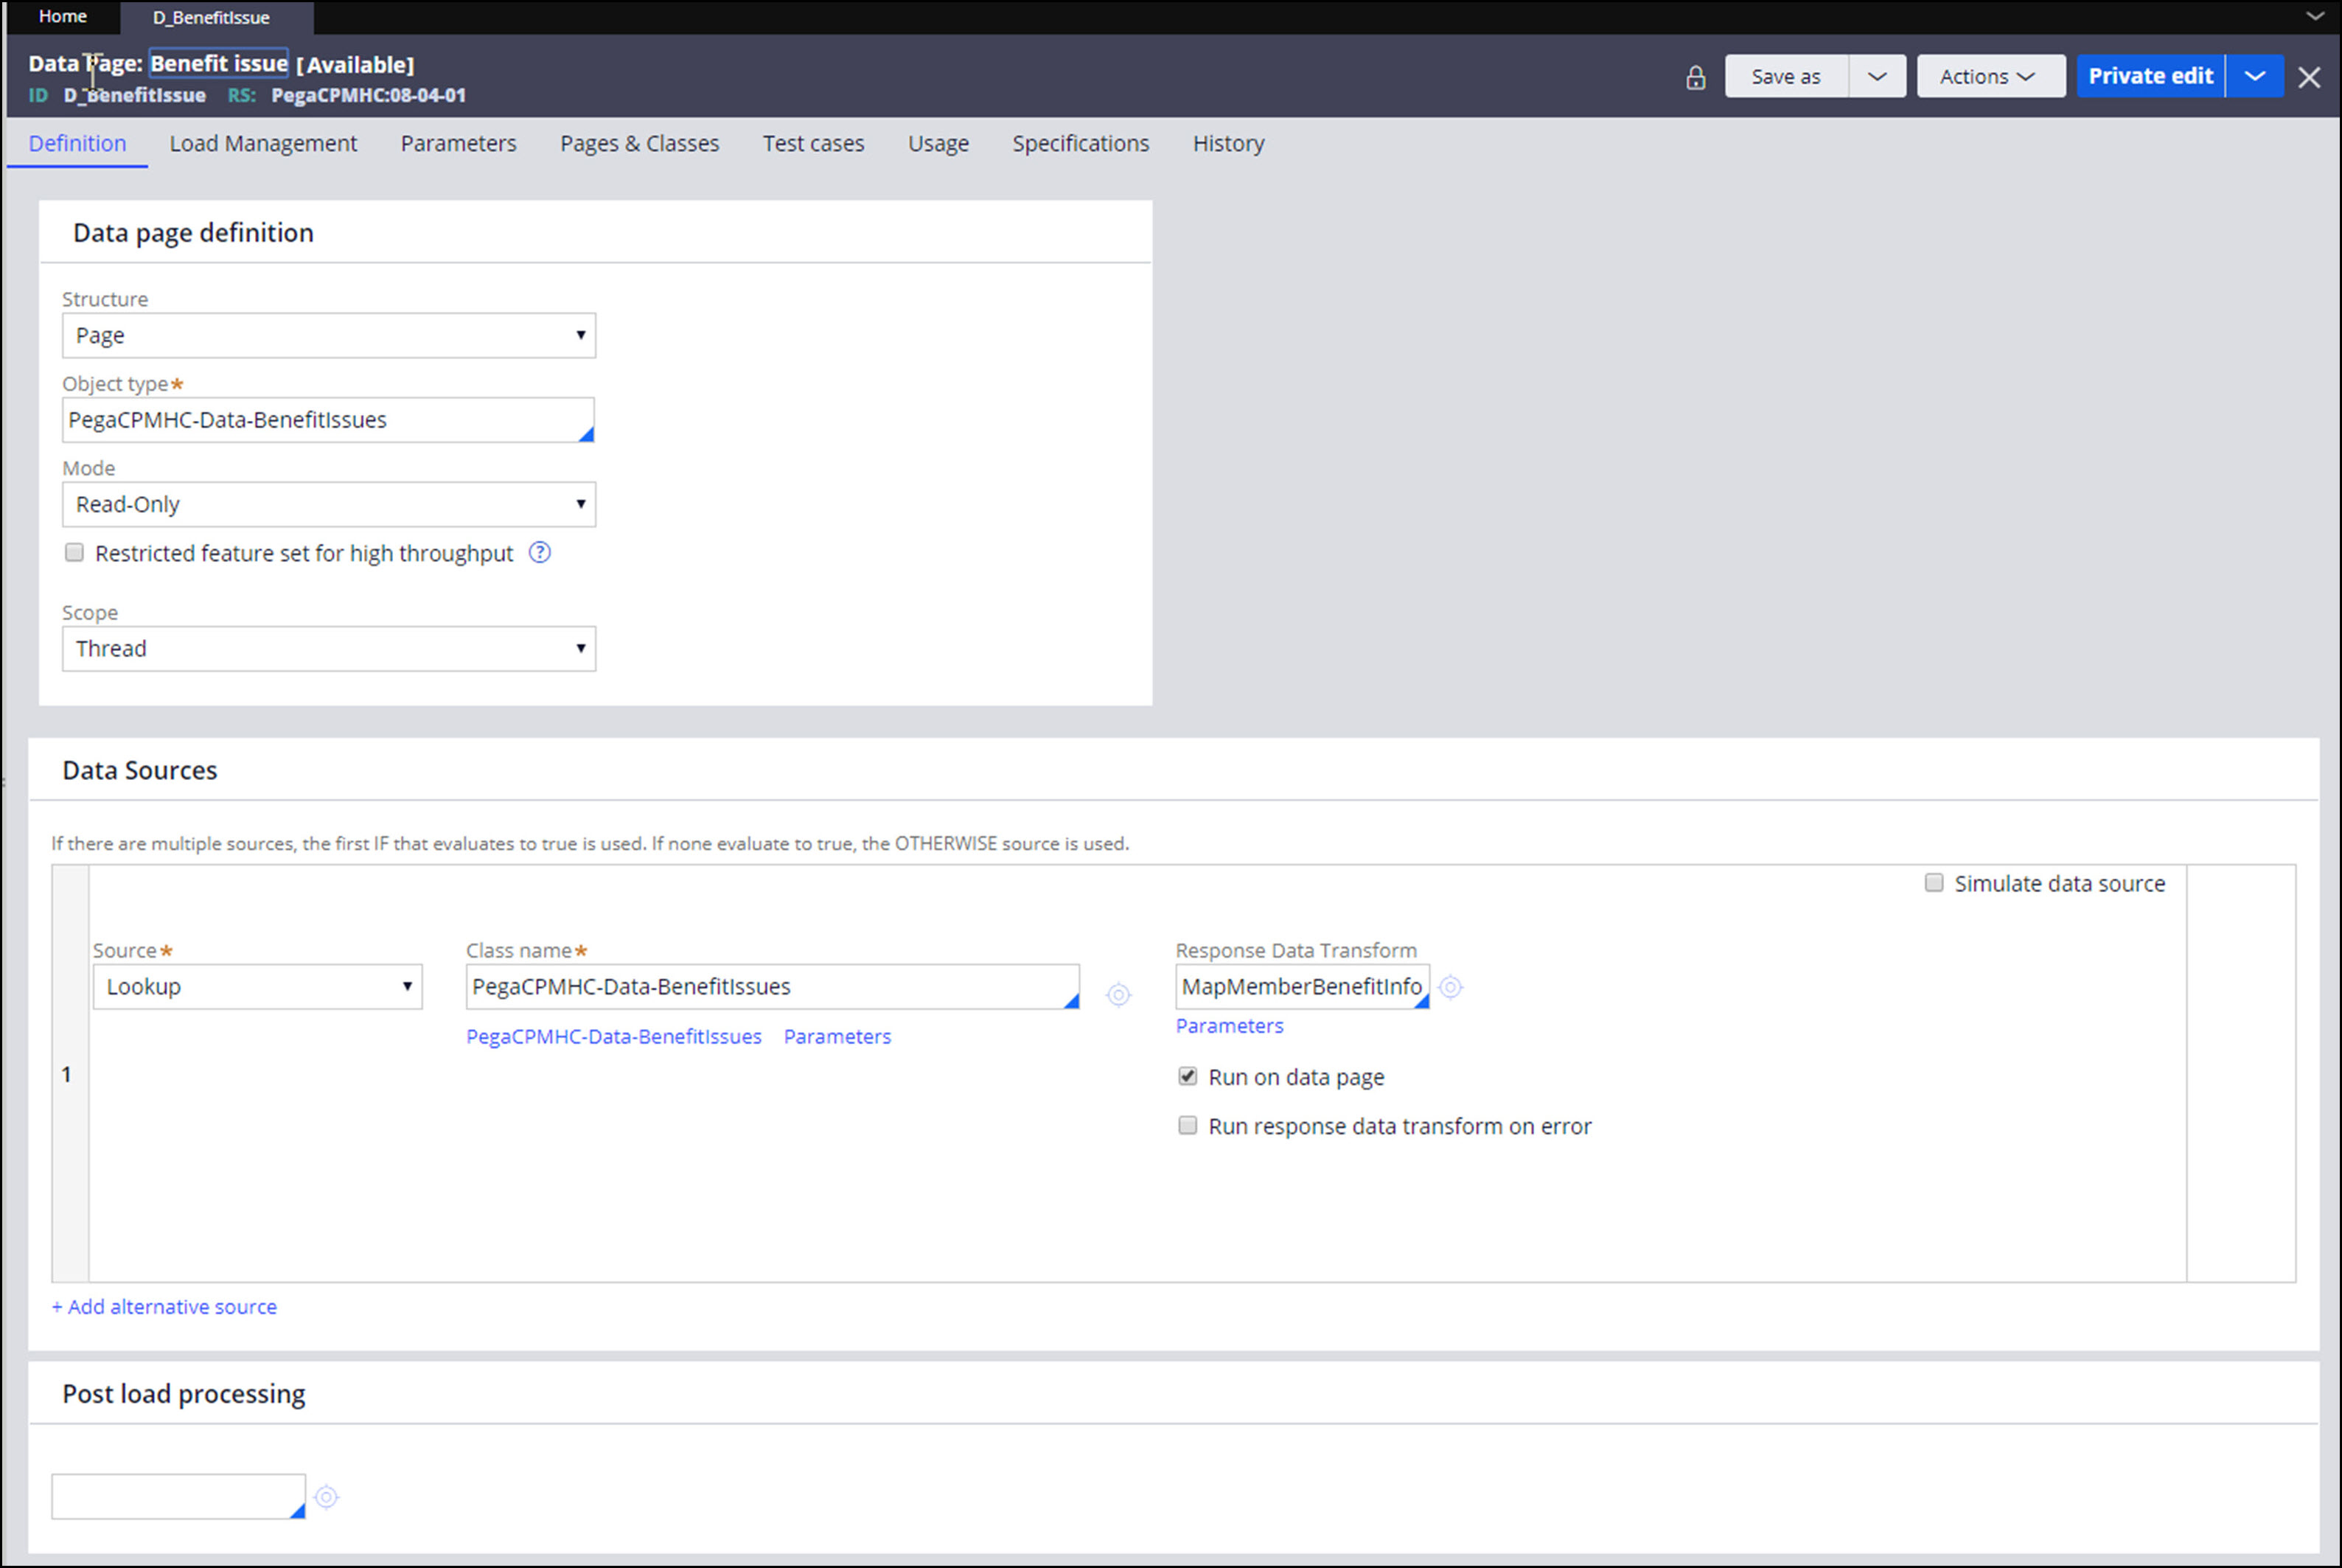The height and width of the screenshot is (1568, 2342).
Task: Expand top-right tab bar chevron
Action: click(x=2314, y=16)
